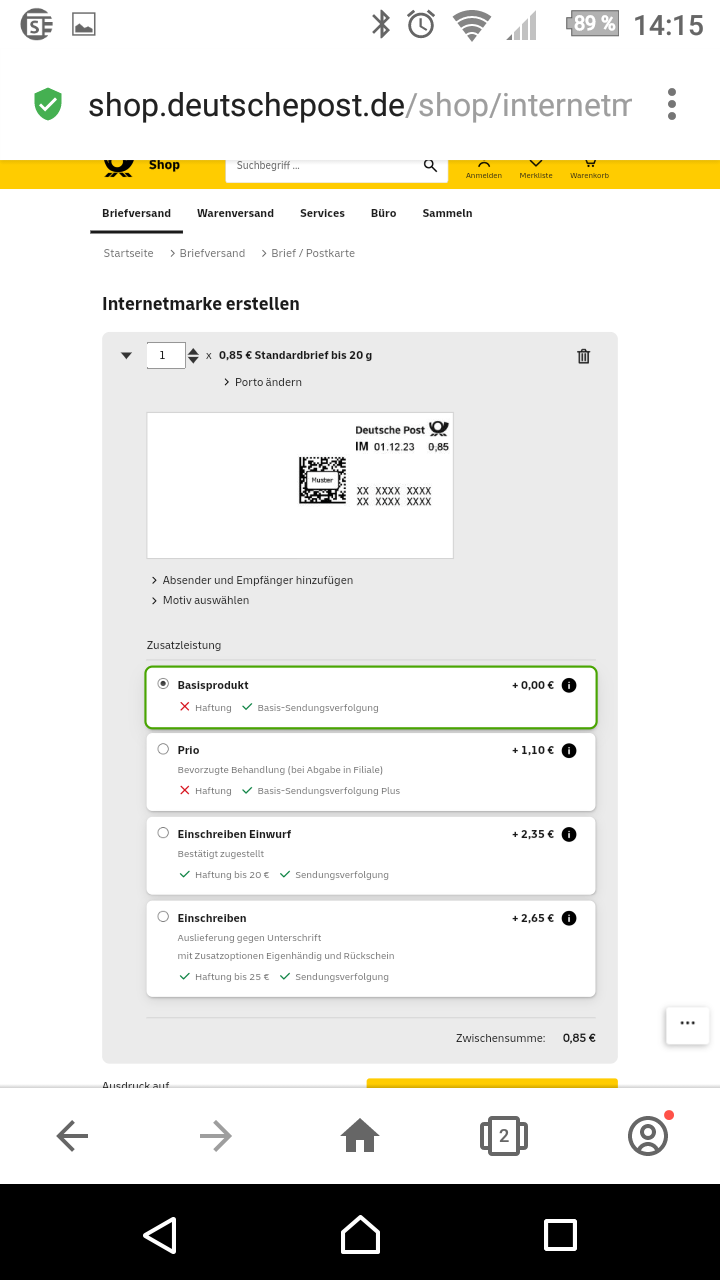Image resolution: width=720 pixels, height=1280 pixels.
Task: Expand Absender und Empfänger hinzufügen
Action: [252, 580]
